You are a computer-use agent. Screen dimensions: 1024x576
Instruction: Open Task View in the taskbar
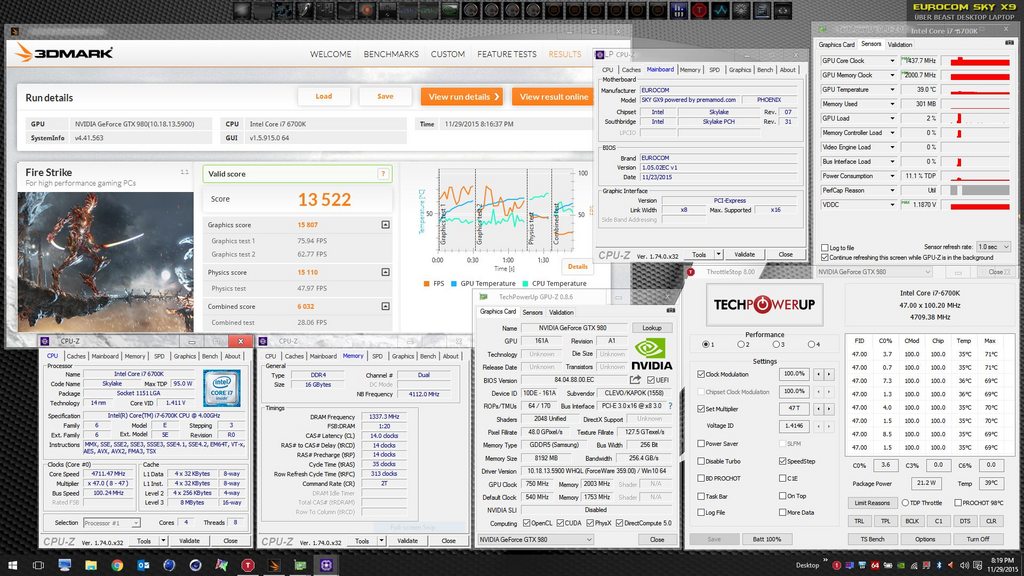click(x=38, y=565)
